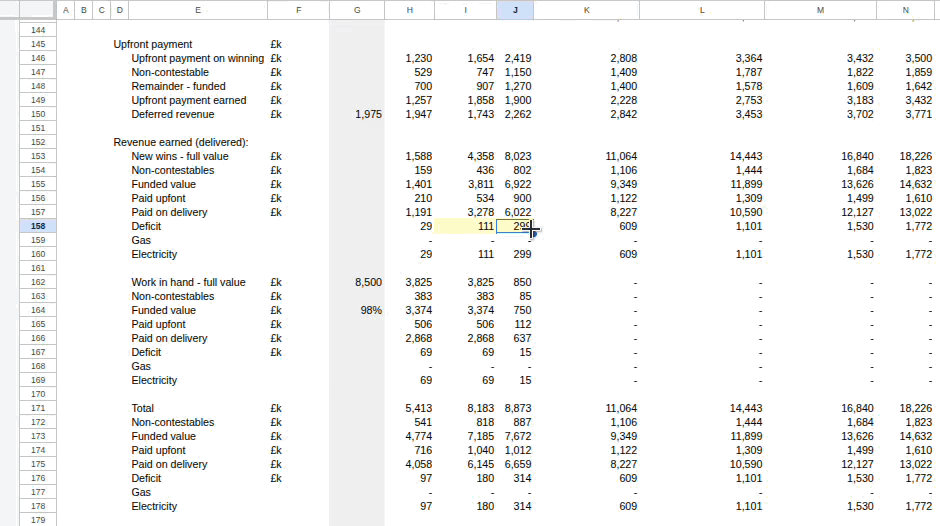This screenshot has height=526, width=940.
Task: Select cell 8,873 in Total row 171
Action: pyautogui.click(x=515, y=408)
